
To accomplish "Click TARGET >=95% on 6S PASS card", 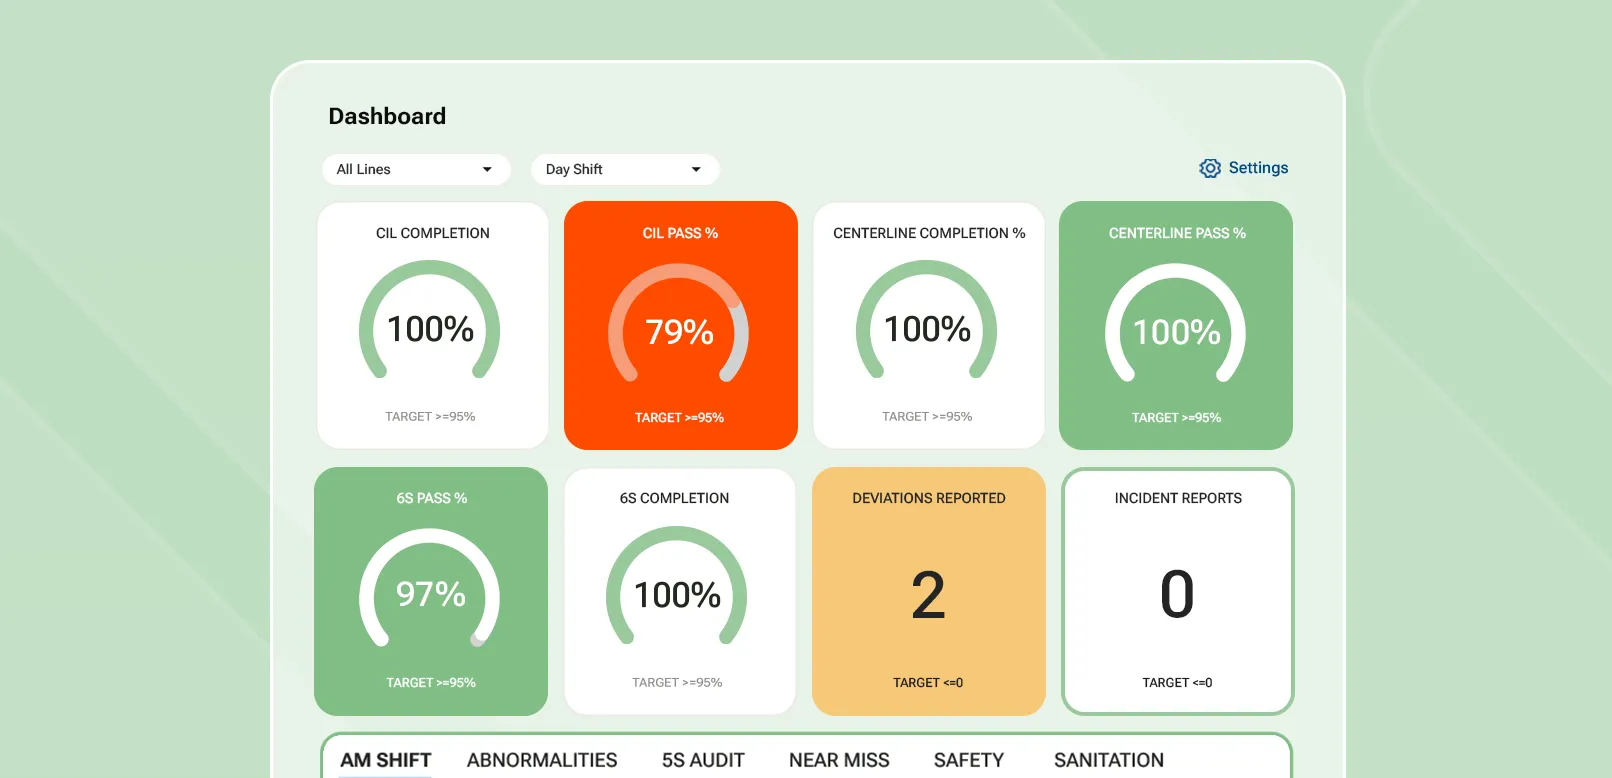I will (x=431, y=683).
